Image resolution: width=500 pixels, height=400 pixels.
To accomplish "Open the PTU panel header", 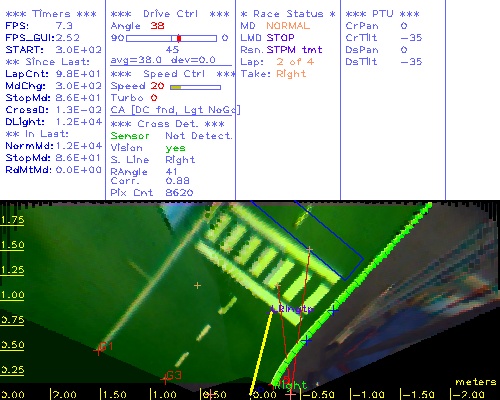I will 382,14.
